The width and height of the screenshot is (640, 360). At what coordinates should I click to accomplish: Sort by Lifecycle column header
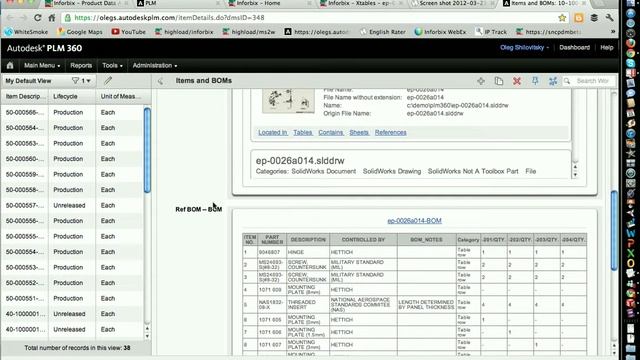click(x=72, y=96)
